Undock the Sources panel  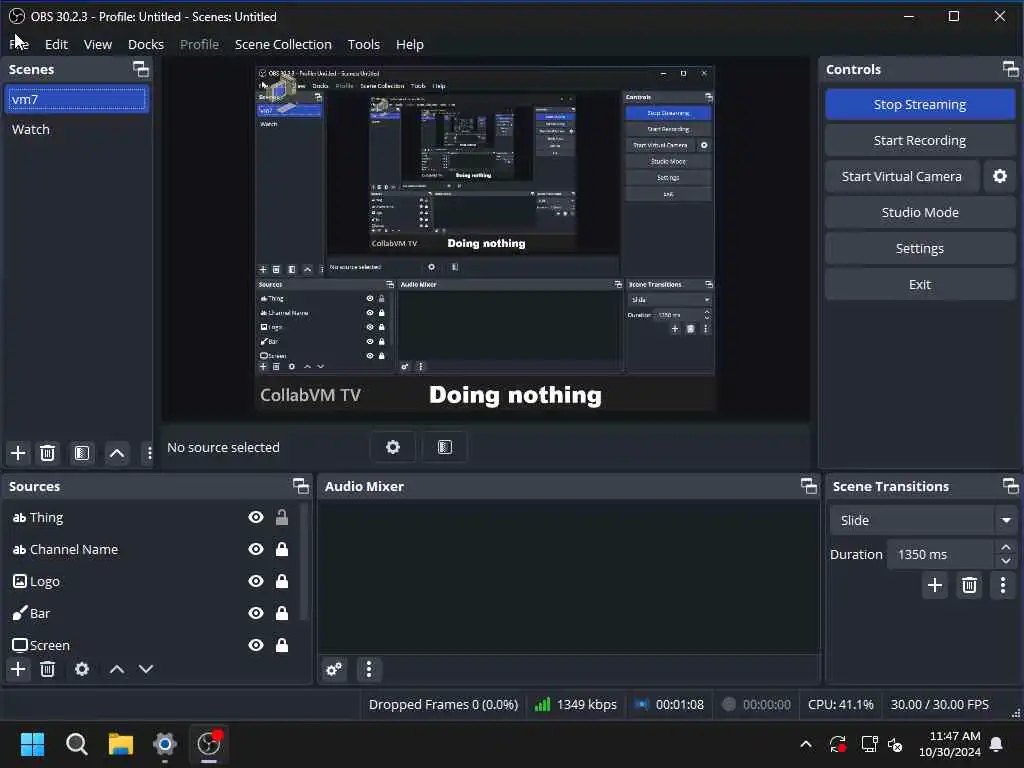coord(301,486)
